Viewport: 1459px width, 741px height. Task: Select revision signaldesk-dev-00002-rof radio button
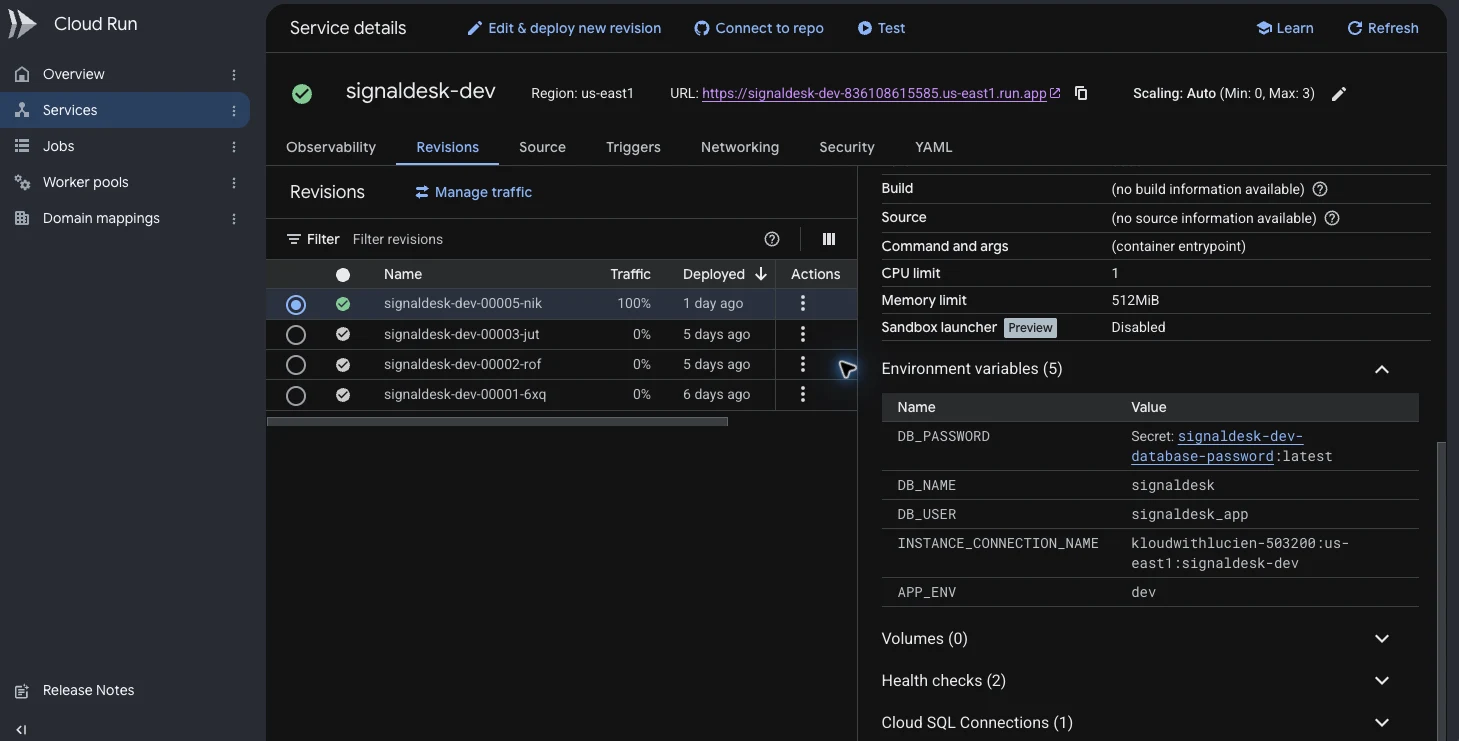(296, 364)
